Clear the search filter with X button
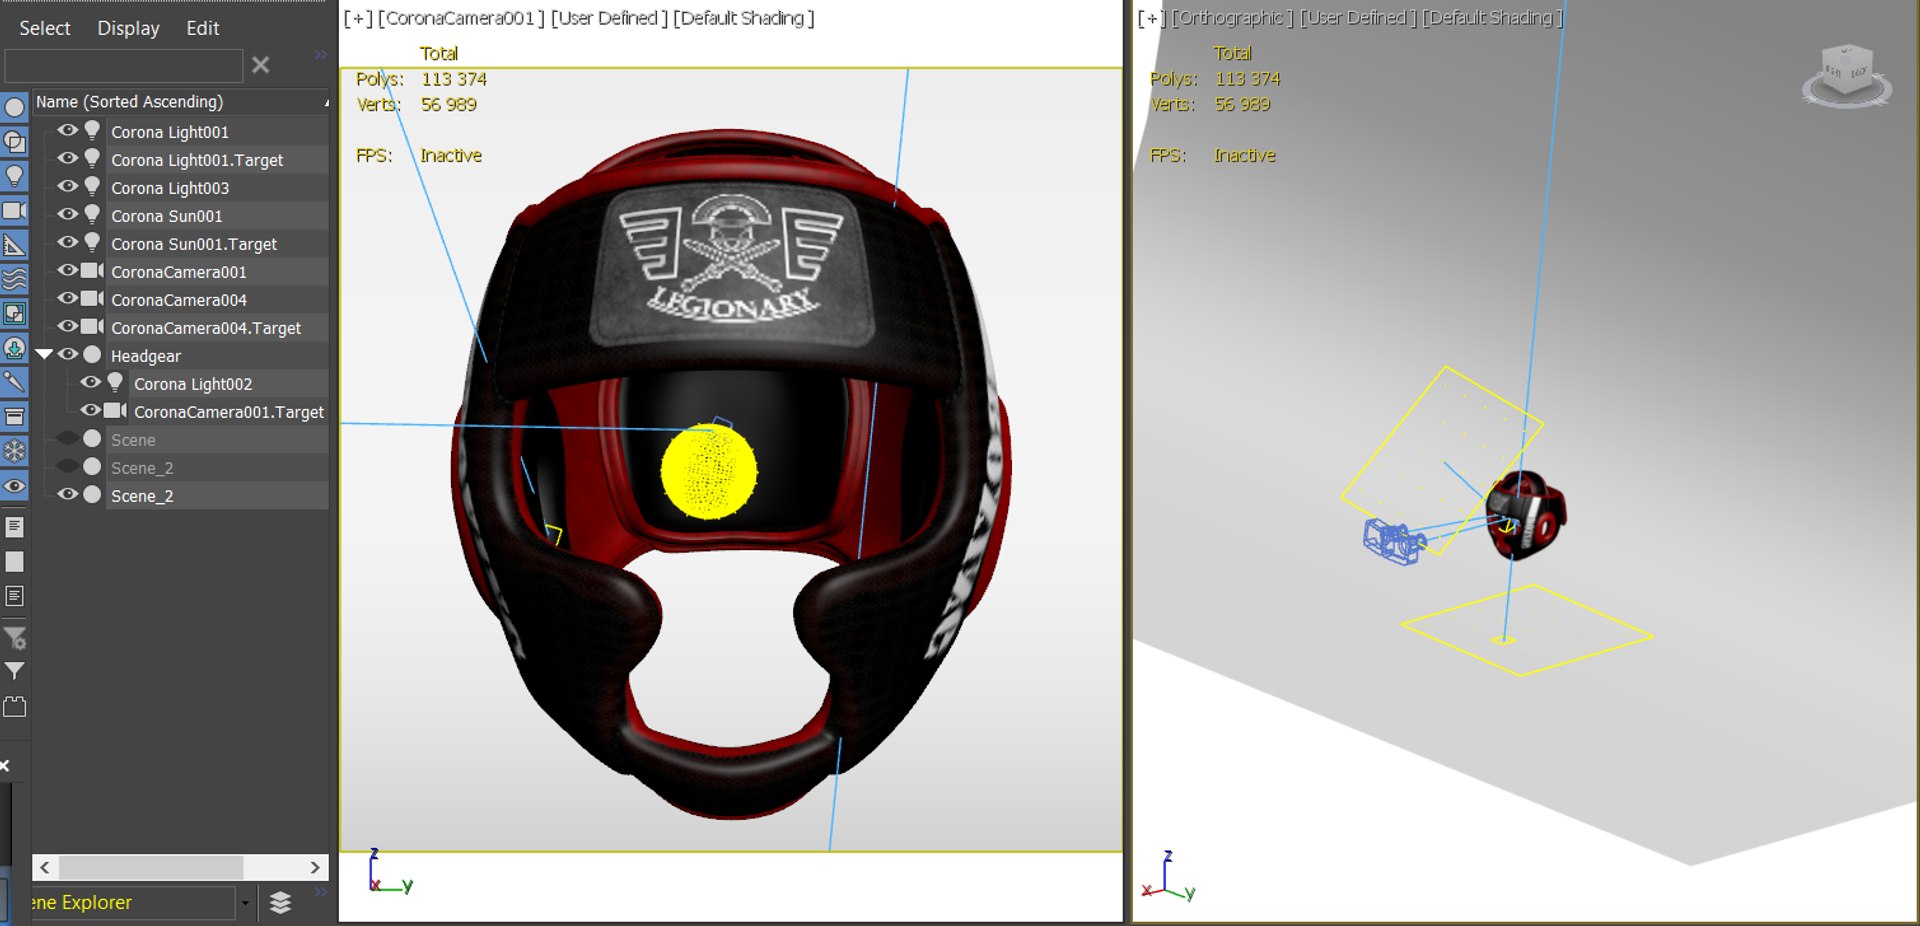Image resolution: width=1920 pixels, height=926 pixels. 261,65
